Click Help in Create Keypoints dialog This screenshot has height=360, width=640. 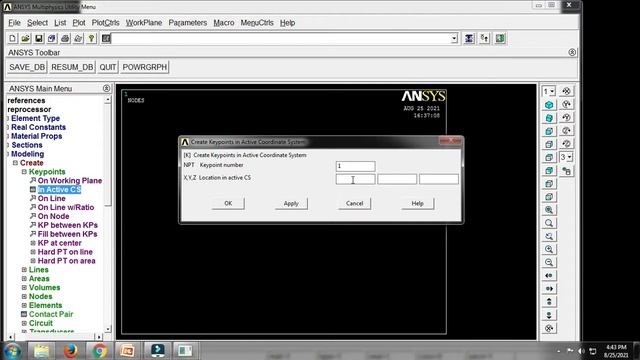(x=418, y=203)
